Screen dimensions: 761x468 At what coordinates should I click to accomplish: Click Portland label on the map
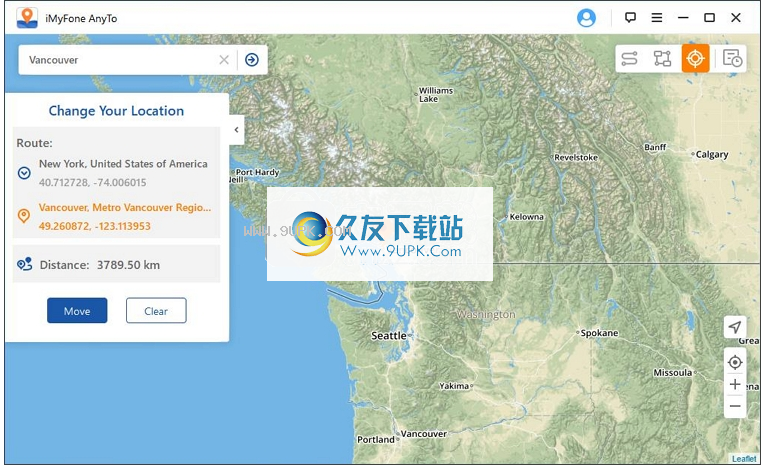click(376, 439)
